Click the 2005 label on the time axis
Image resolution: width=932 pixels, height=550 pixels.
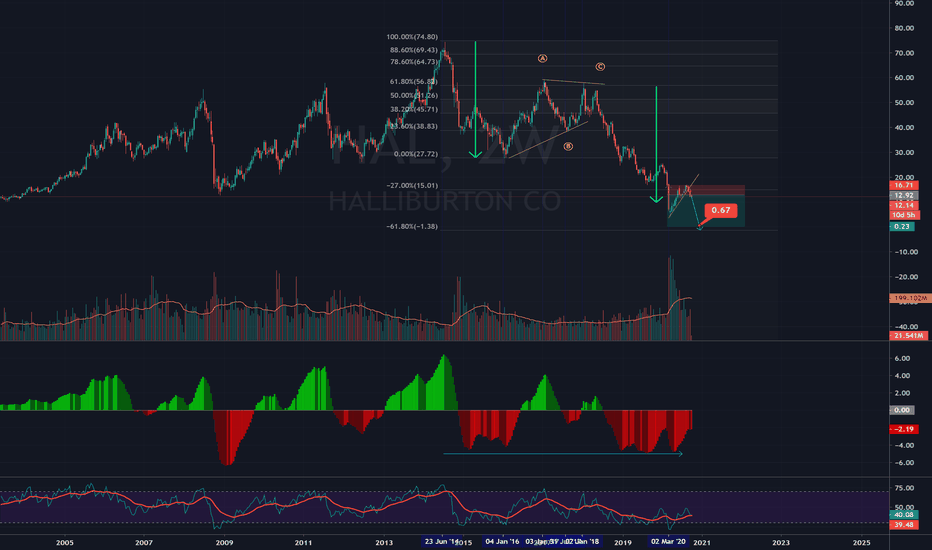click(64, 542)
